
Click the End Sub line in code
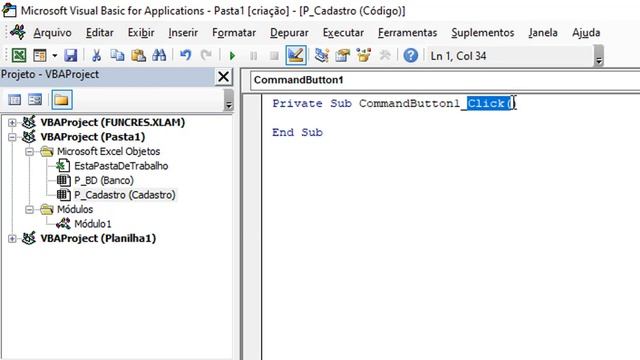(x=298, y=132)
